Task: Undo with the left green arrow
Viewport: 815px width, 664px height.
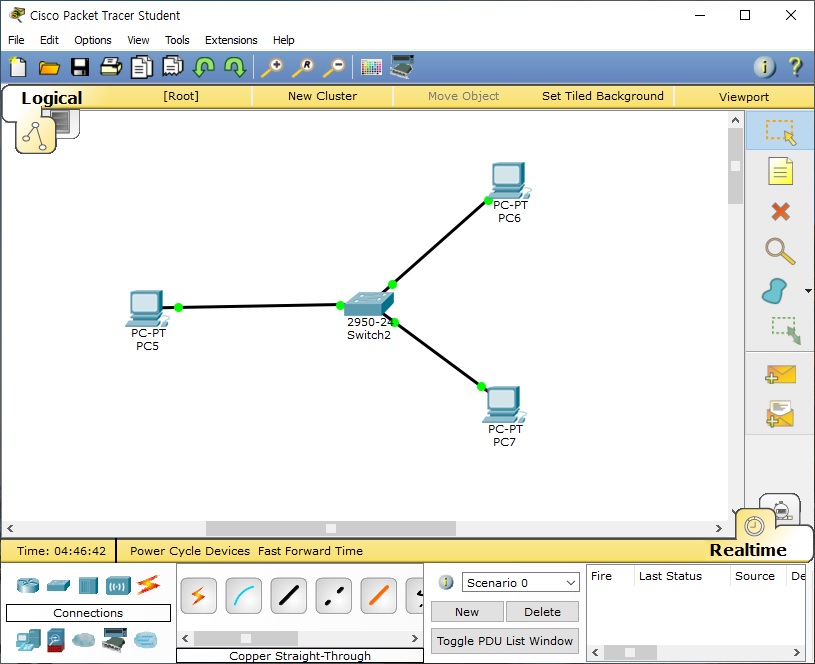Action: [x=204, y=67]
